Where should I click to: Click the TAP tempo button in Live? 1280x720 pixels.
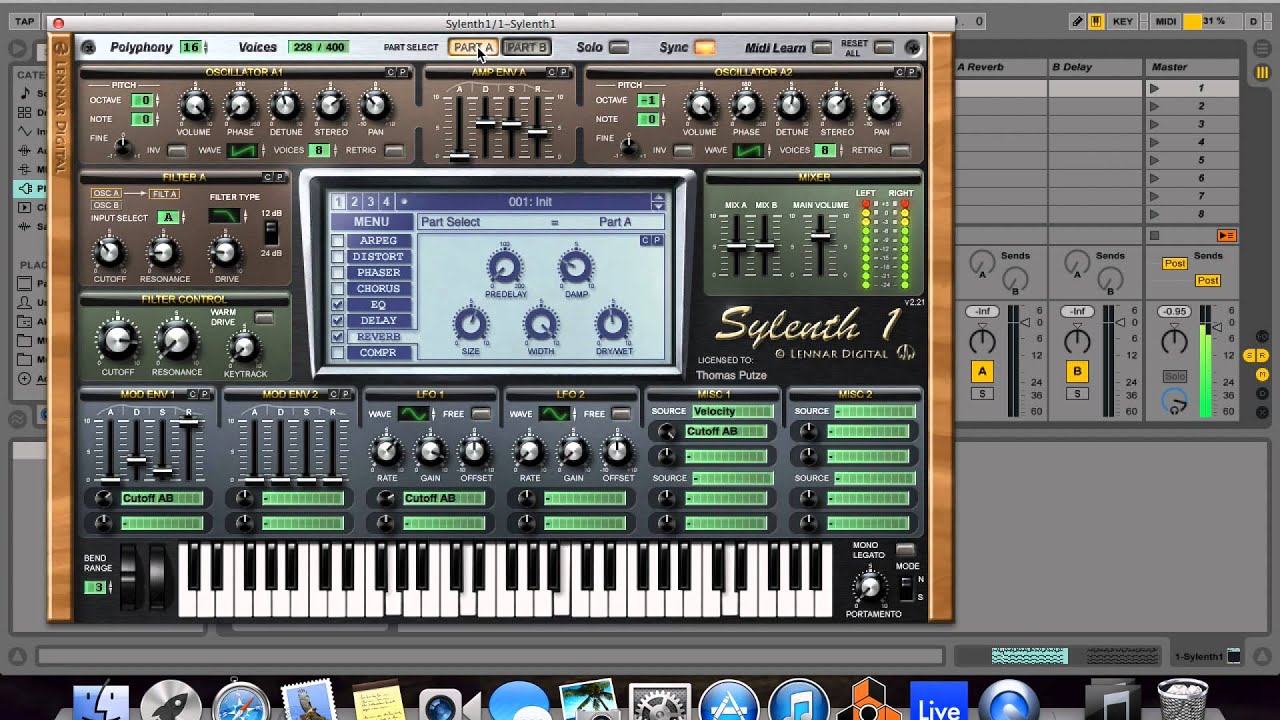tap(24, 21)
